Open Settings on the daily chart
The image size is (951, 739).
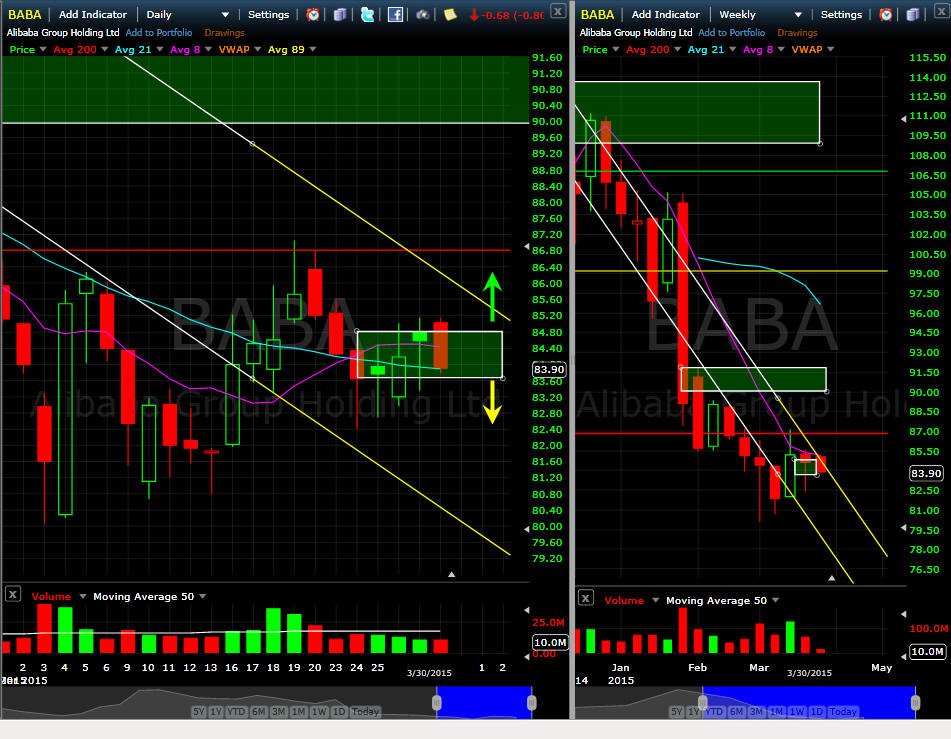click(268, 15)
